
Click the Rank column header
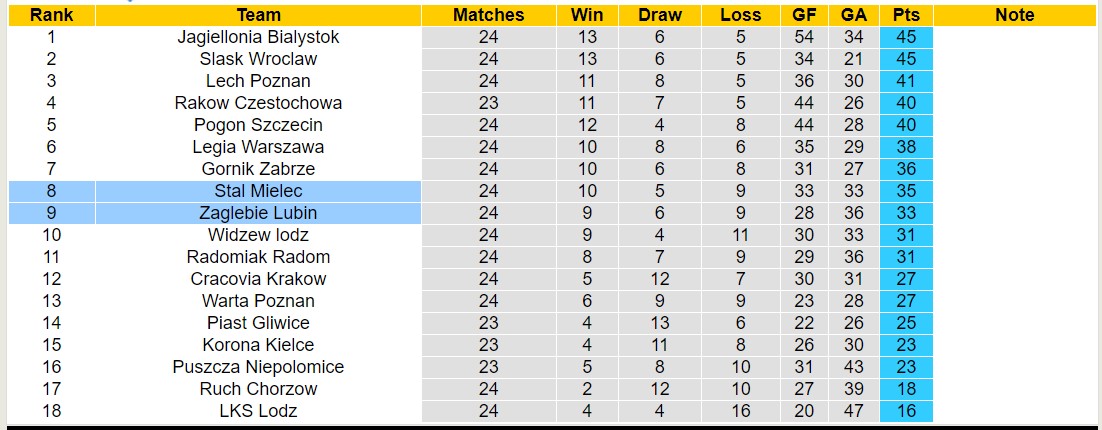[51, 15]
